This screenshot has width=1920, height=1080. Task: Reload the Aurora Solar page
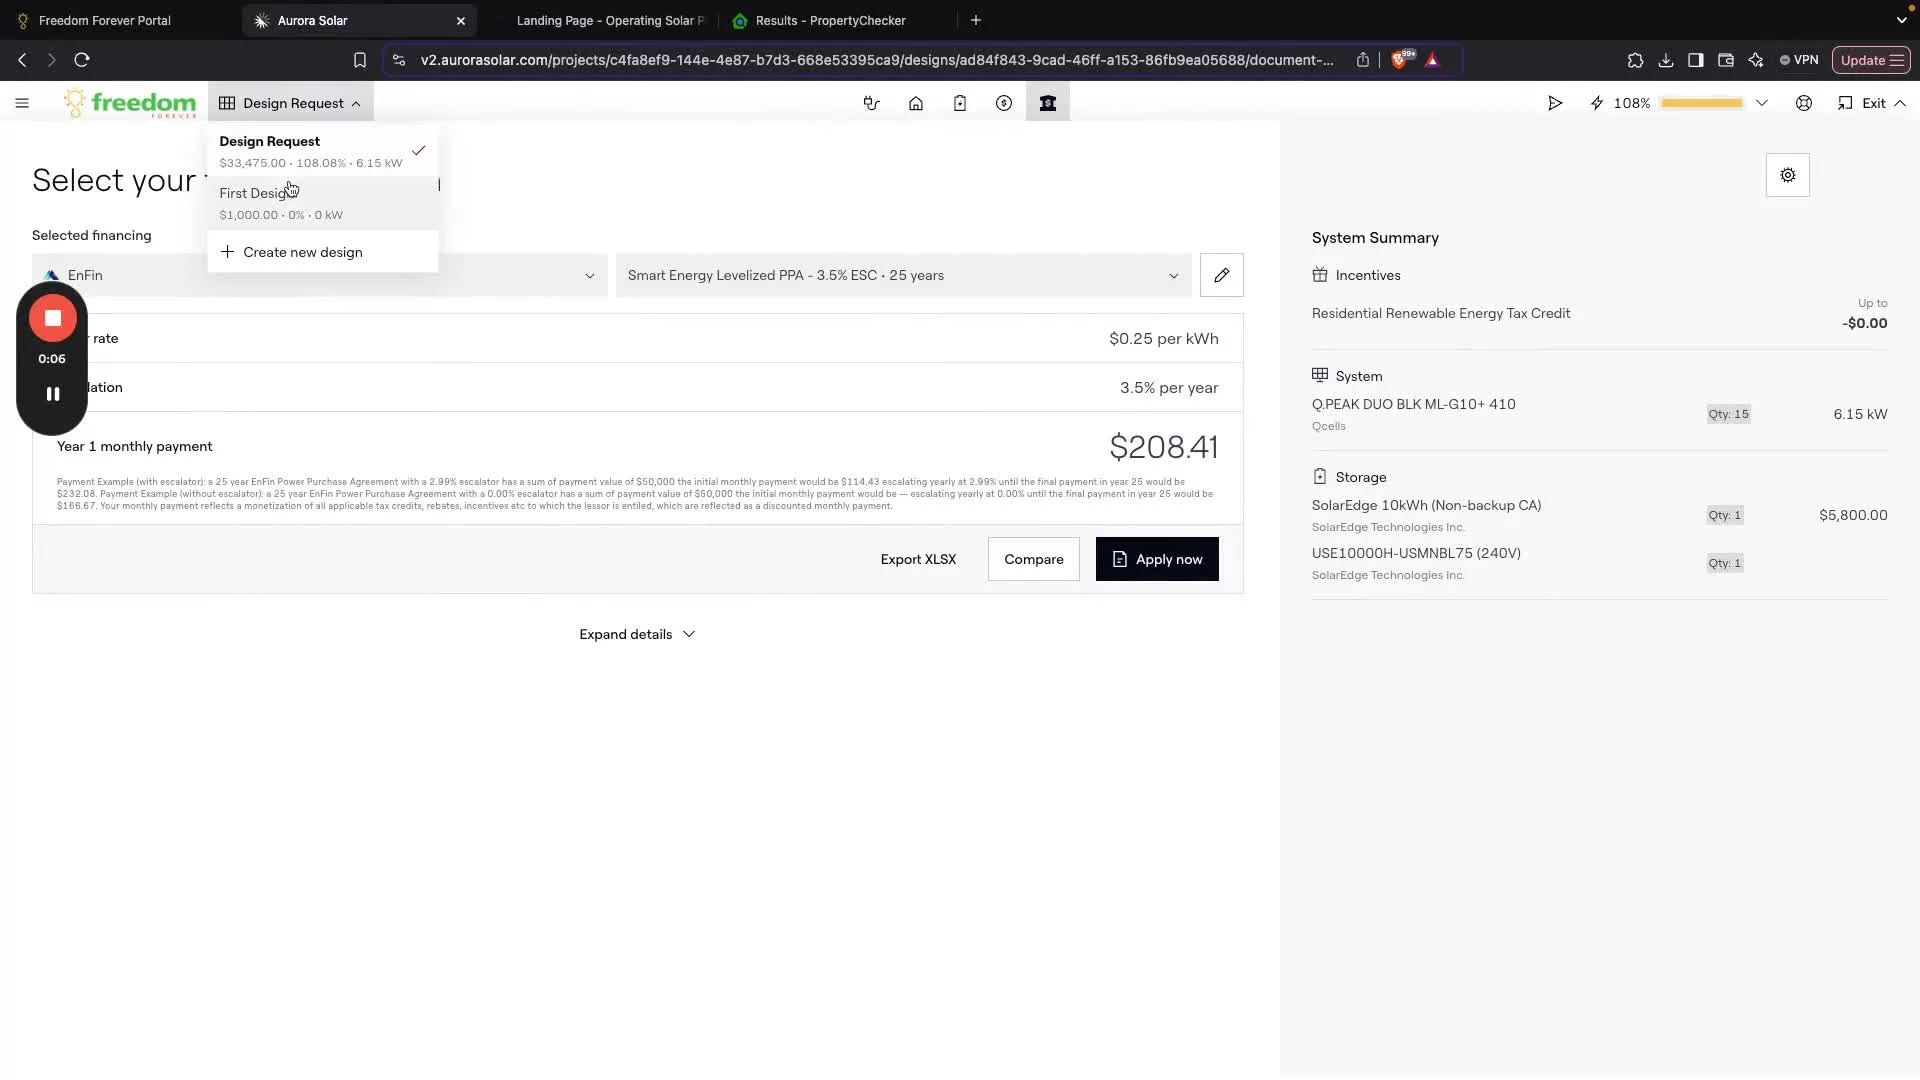(x=82, y=60)
